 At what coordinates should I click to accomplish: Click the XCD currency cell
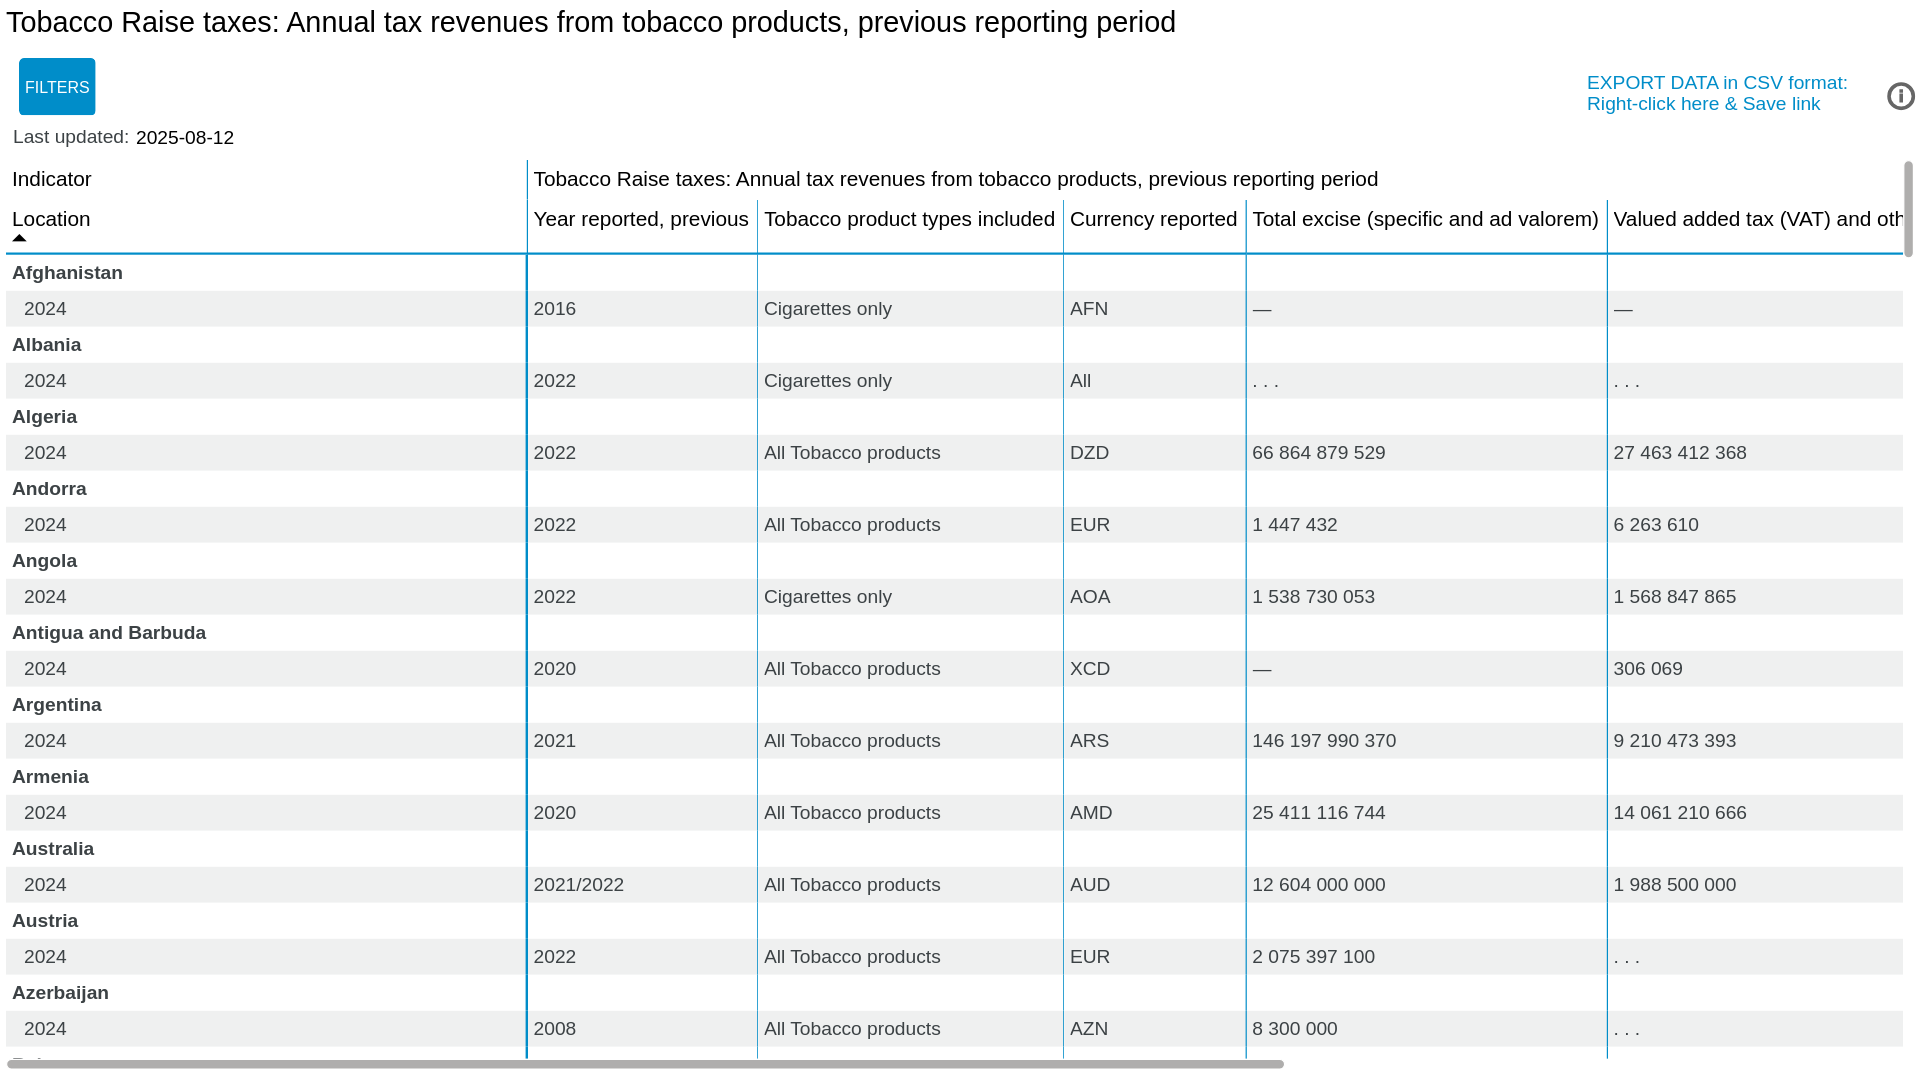point(1090,669)
